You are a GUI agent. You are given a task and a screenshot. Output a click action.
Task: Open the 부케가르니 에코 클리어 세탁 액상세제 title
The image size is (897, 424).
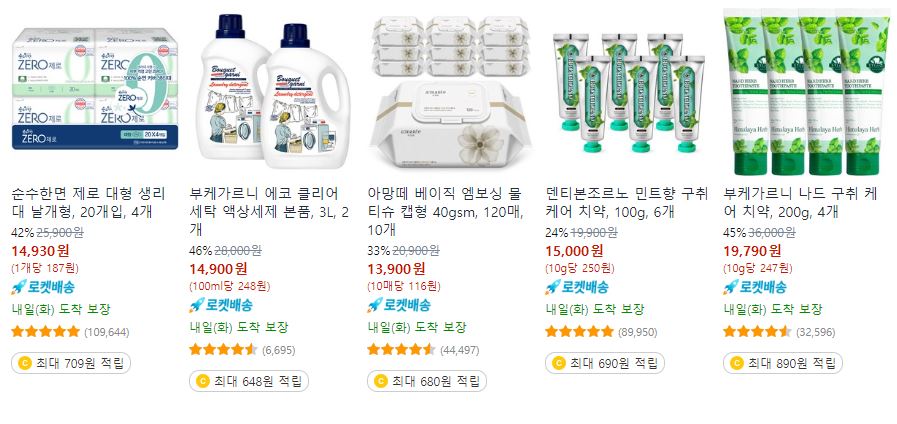269,212
